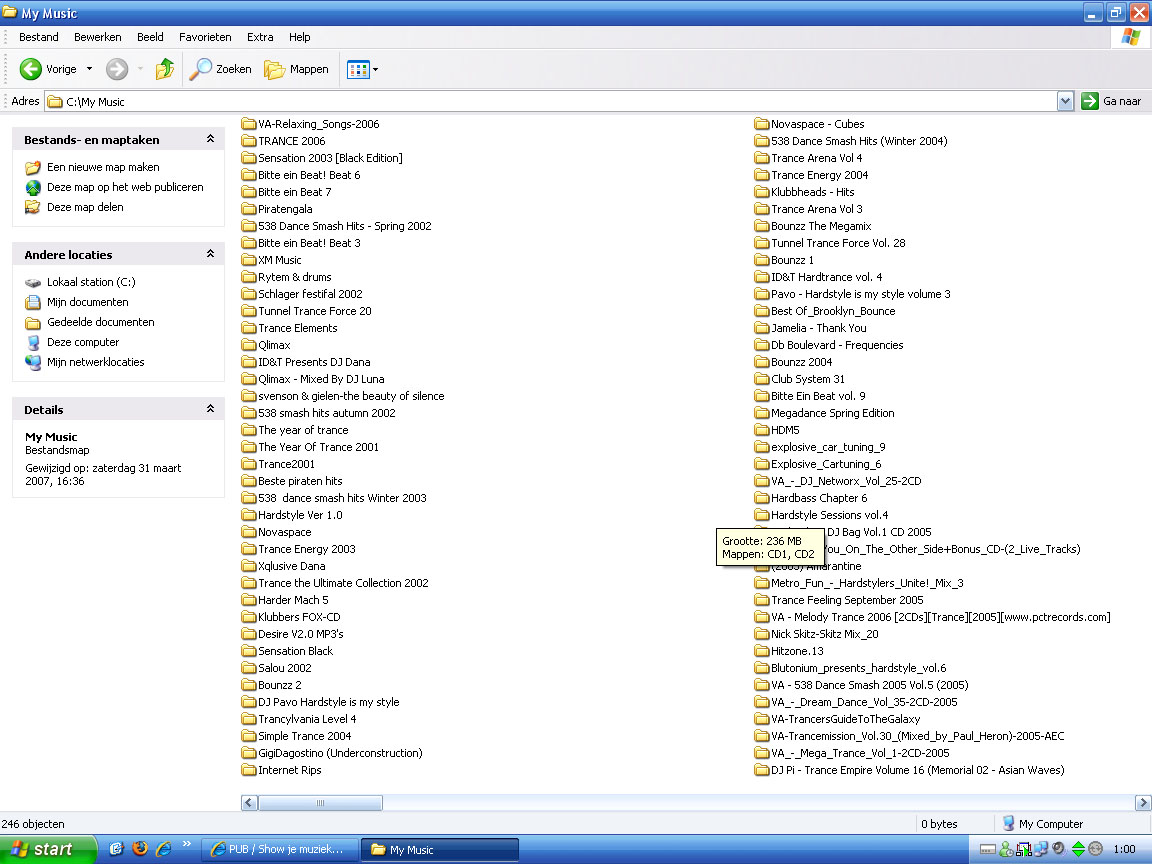
Task: Collapse the Details panel
Action: pyautogui.click(x=210, y=409)
